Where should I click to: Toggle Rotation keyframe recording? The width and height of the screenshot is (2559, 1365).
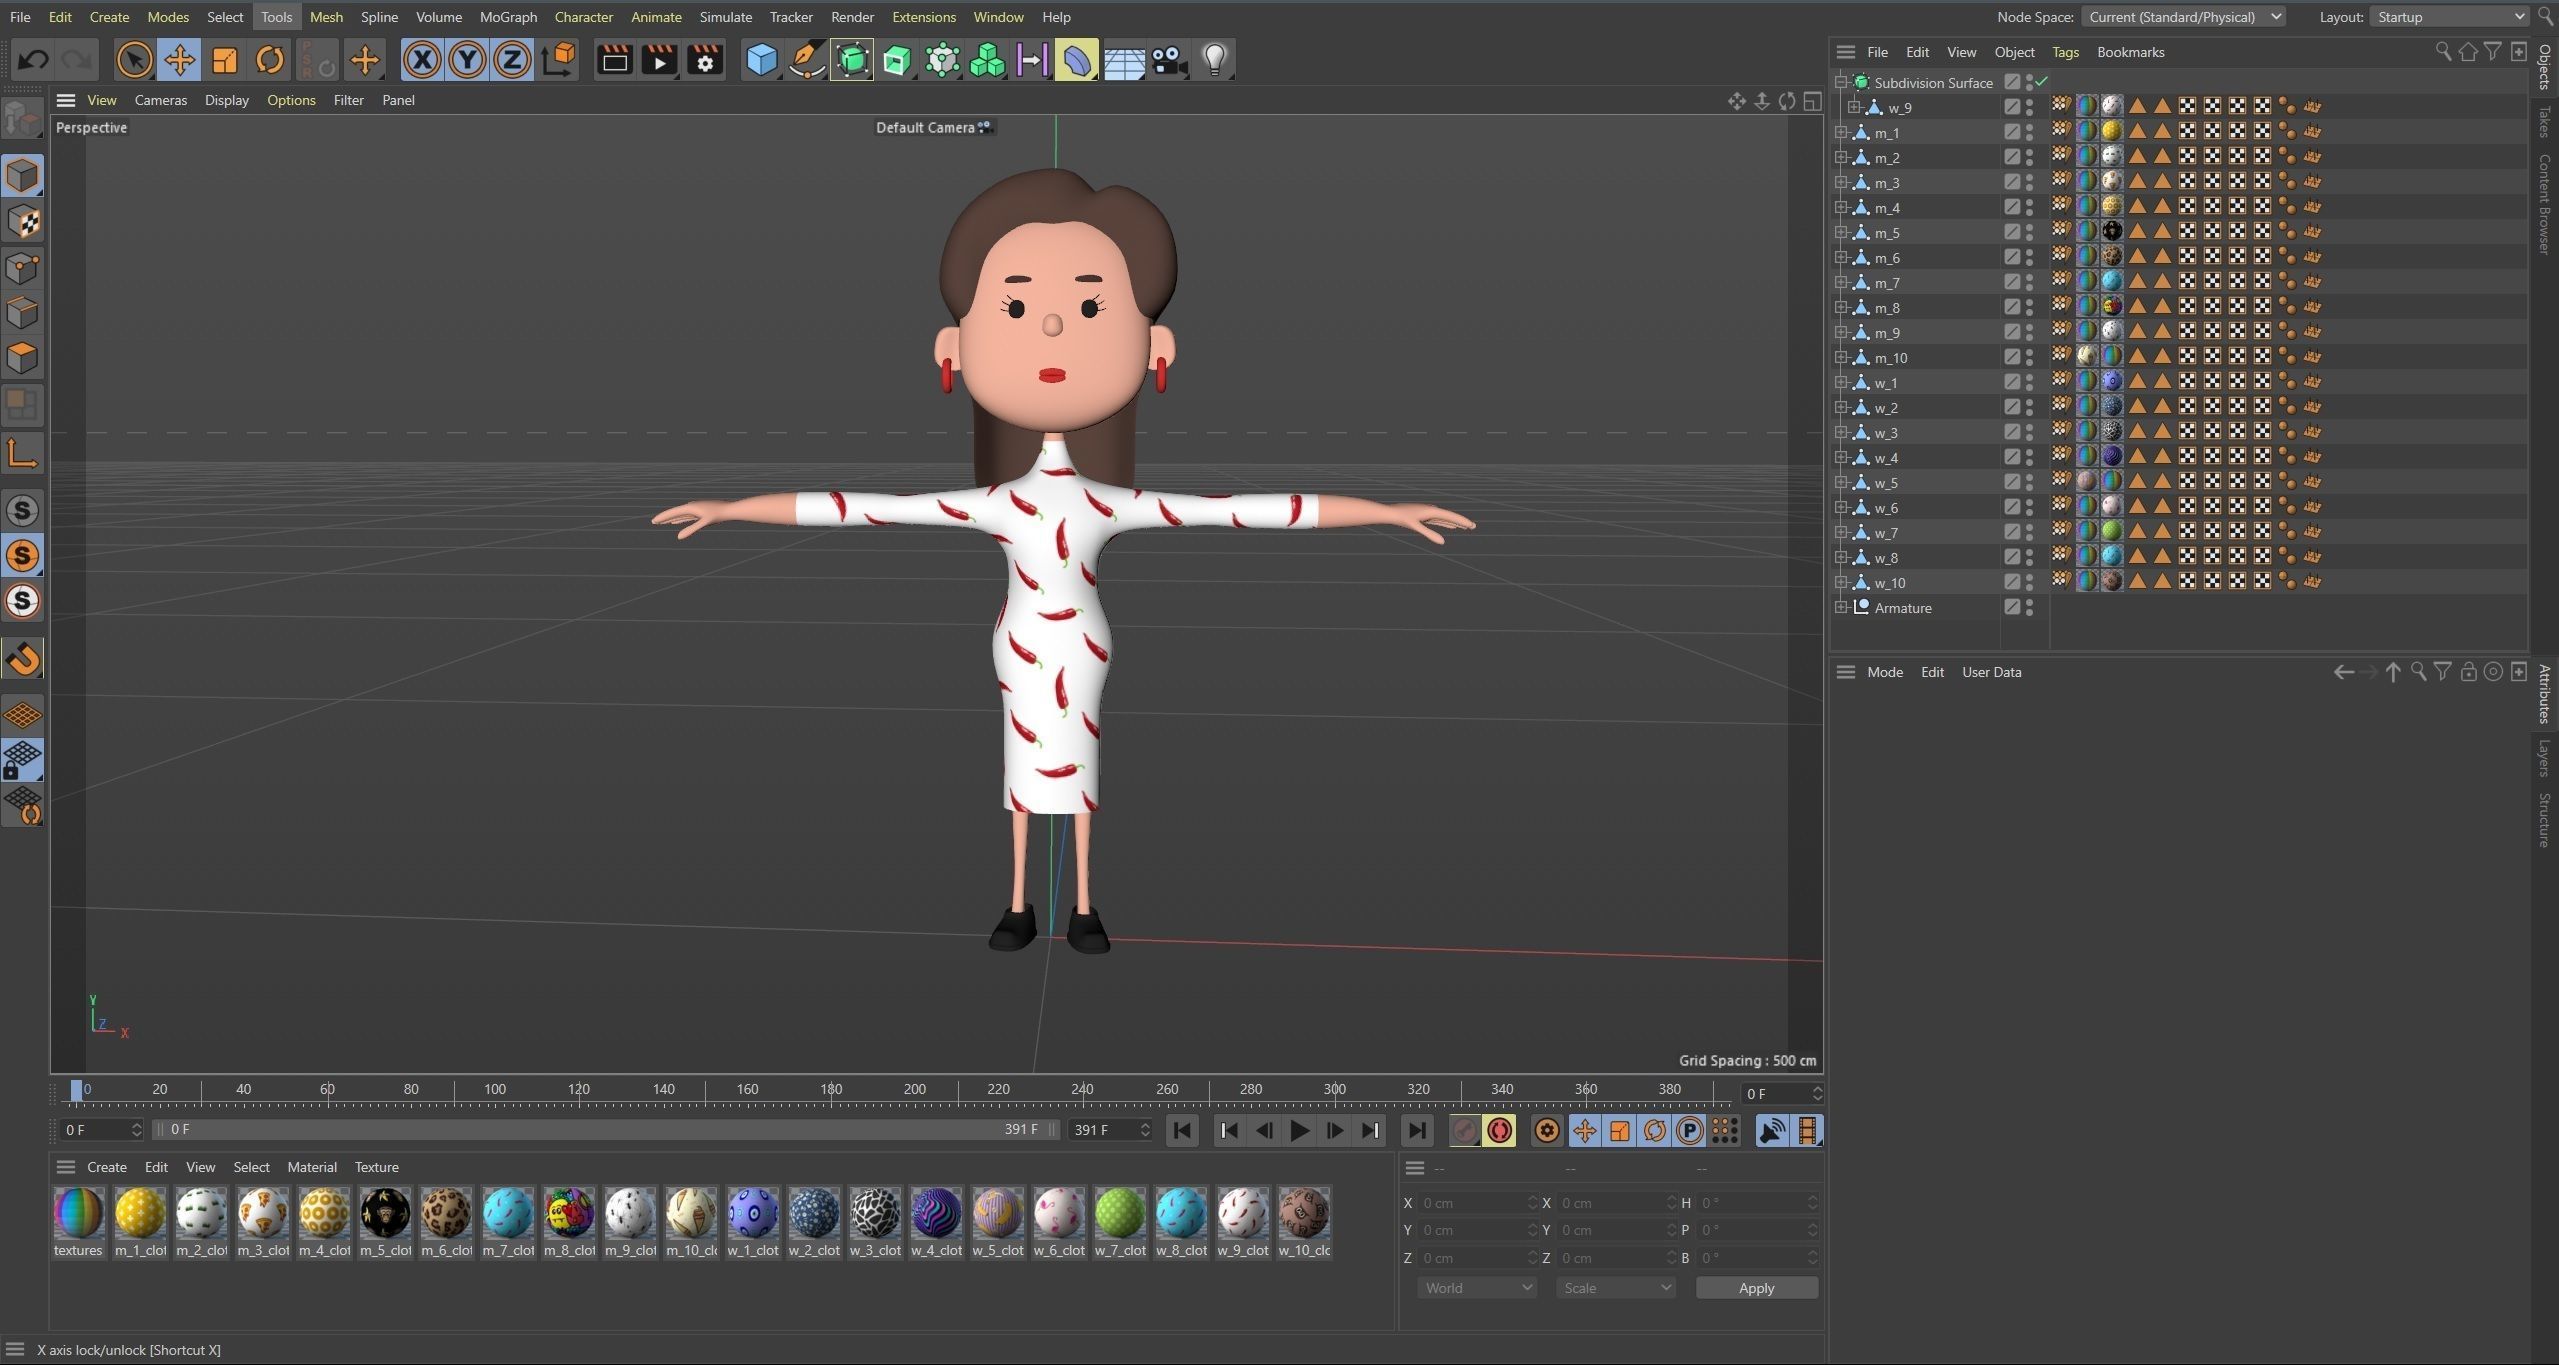tap(1654, 1130)
